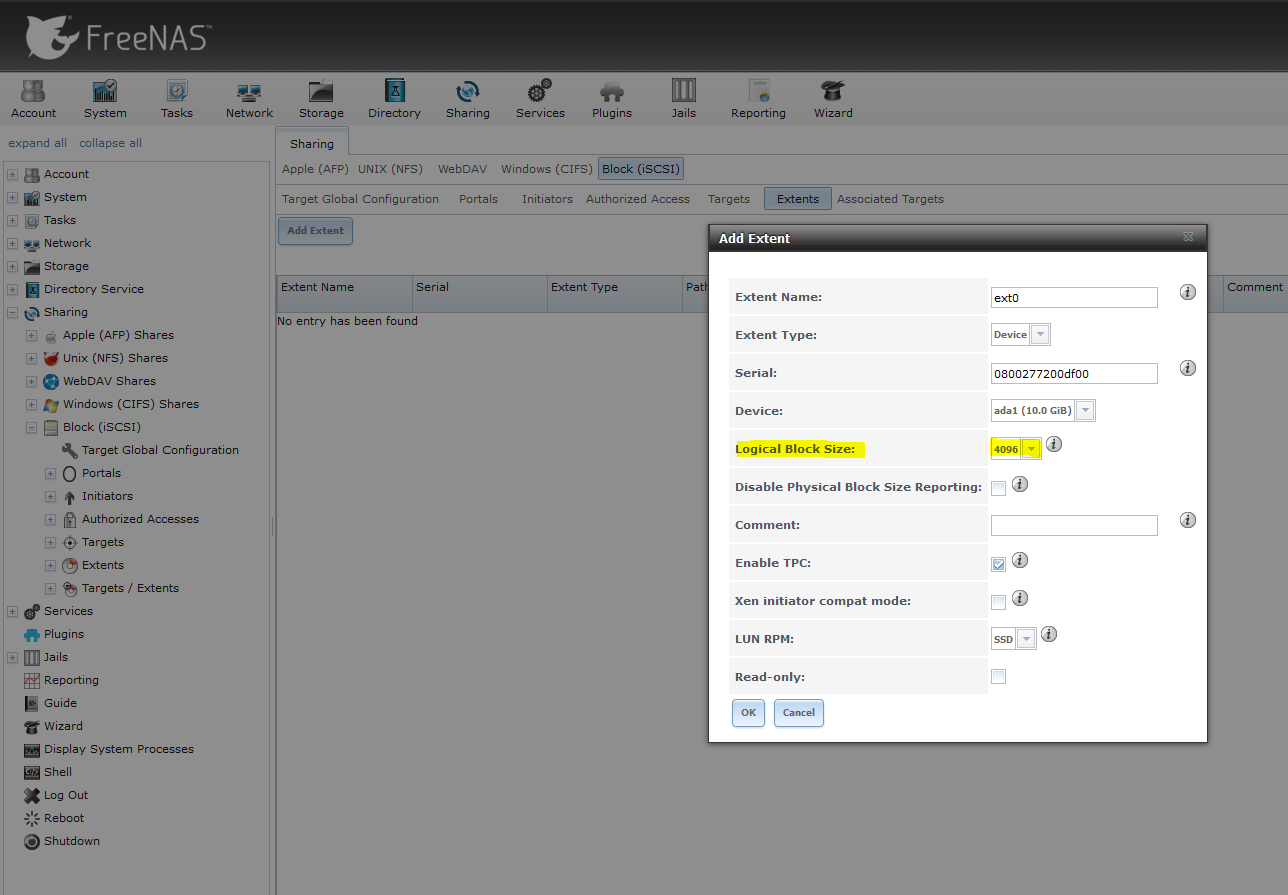The height and width of the screenshot is (895, 1288).
Task: Open the Initiators tab
Action: 547,199
